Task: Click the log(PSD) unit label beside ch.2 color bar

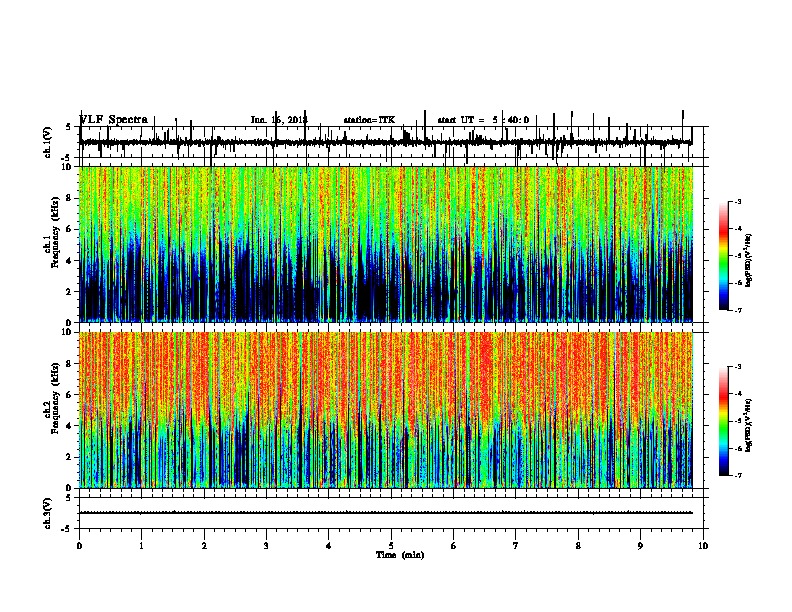Action: [749, 425]
